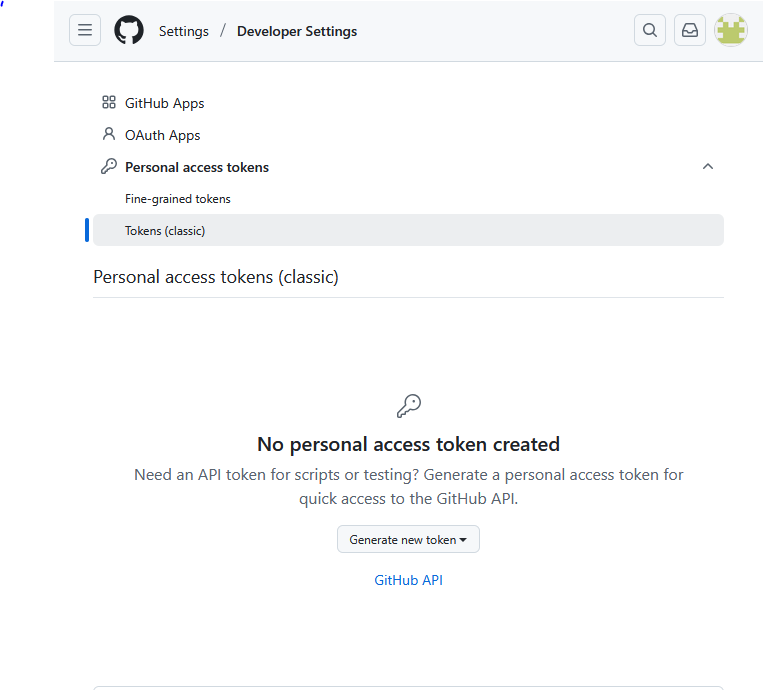The width and height of the screenshot is (763, 690).
Task: Open the Generate new token dropdown
Action: pyautogui.click(x=408, y=539)
